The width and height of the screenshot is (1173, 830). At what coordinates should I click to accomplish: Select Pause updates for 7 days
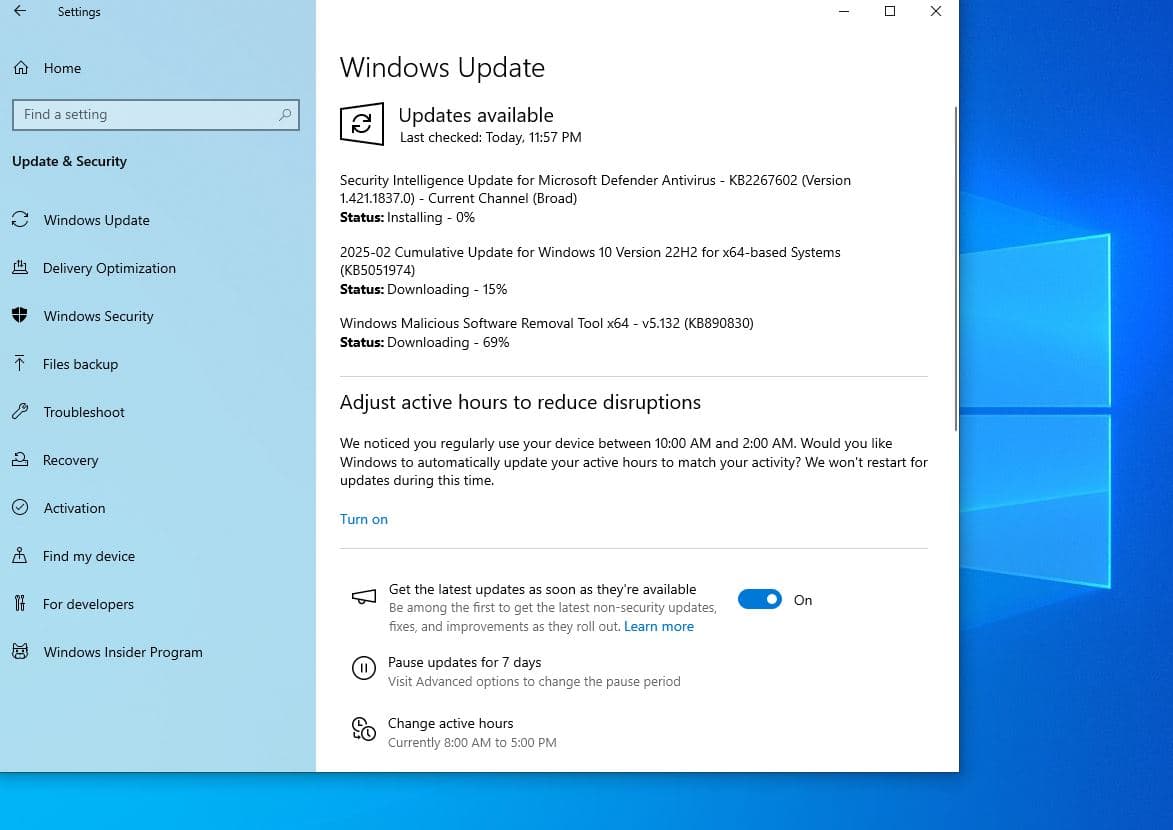point(464,662)
